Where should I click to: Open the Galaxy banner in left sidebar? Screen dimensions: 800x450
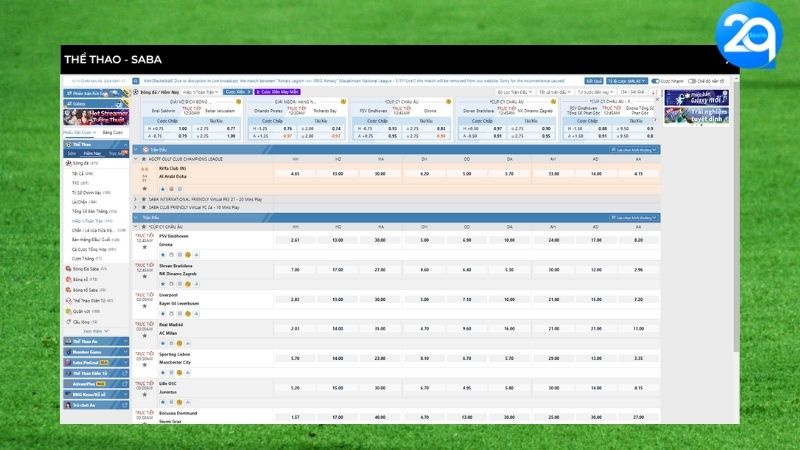(x=96, y=104)
